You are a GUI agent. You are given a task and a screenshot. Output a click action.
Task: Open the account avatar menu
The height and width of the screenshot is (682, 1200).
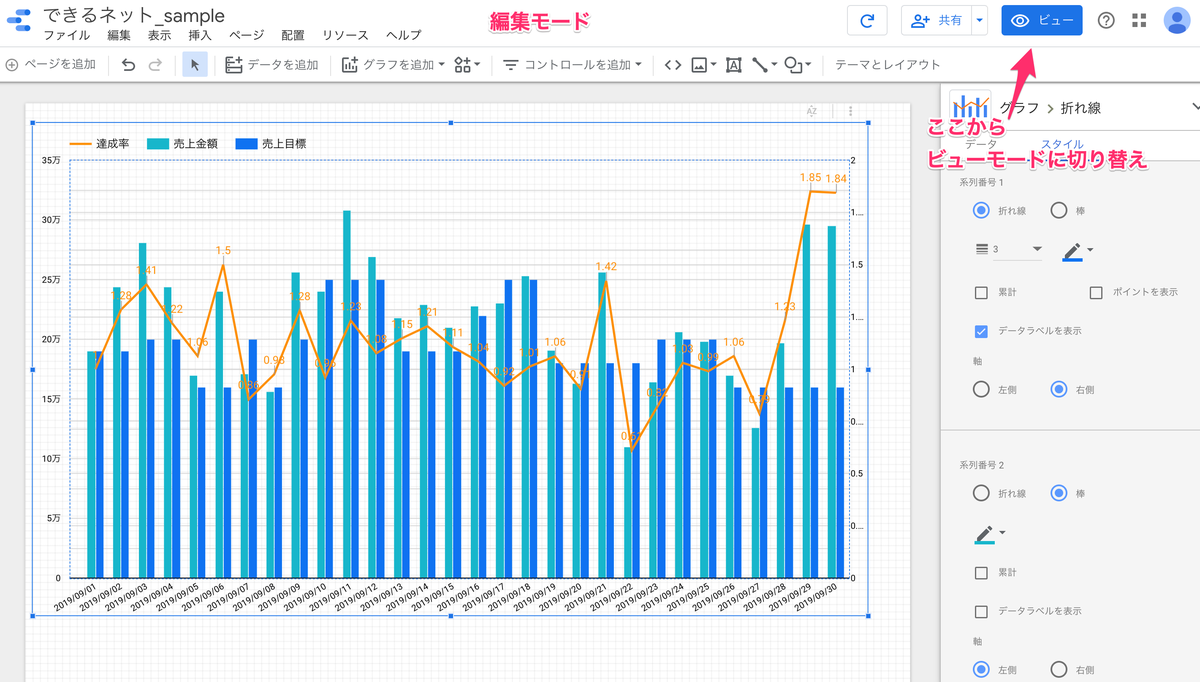tap(1176, 20)
